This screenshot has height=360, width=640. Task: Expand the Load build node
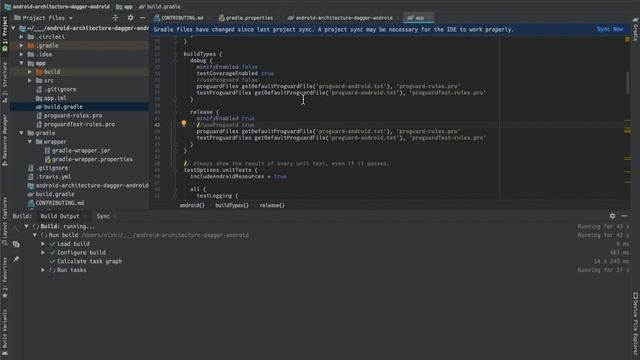tap(43, 244)
